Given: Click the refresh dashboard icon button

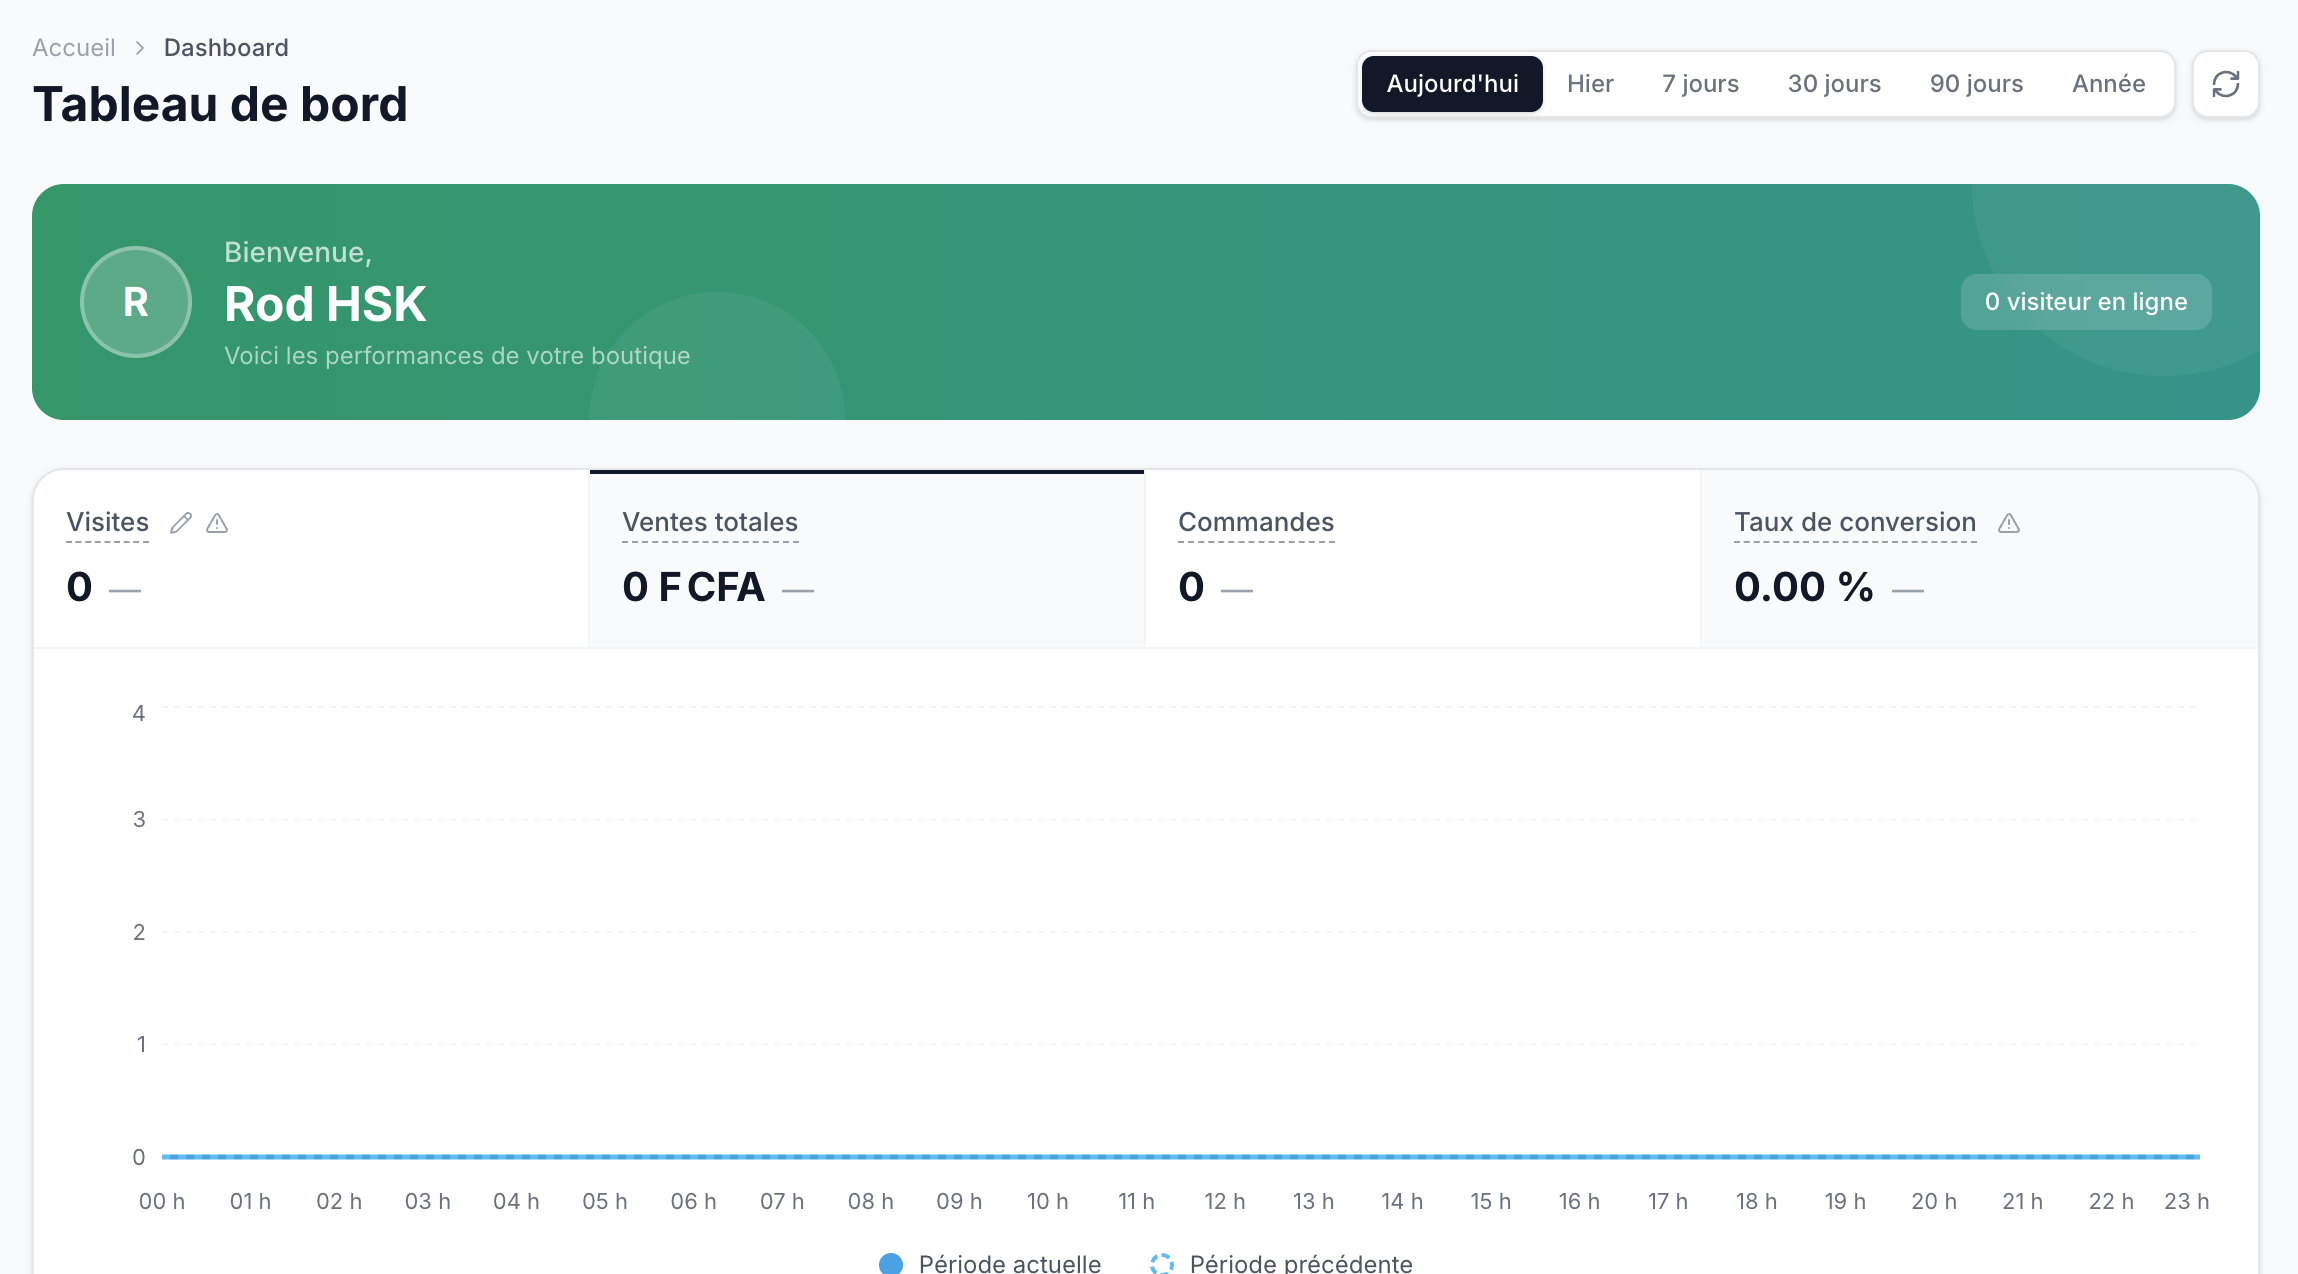Looking at the screenshot, I should 2225,84.
